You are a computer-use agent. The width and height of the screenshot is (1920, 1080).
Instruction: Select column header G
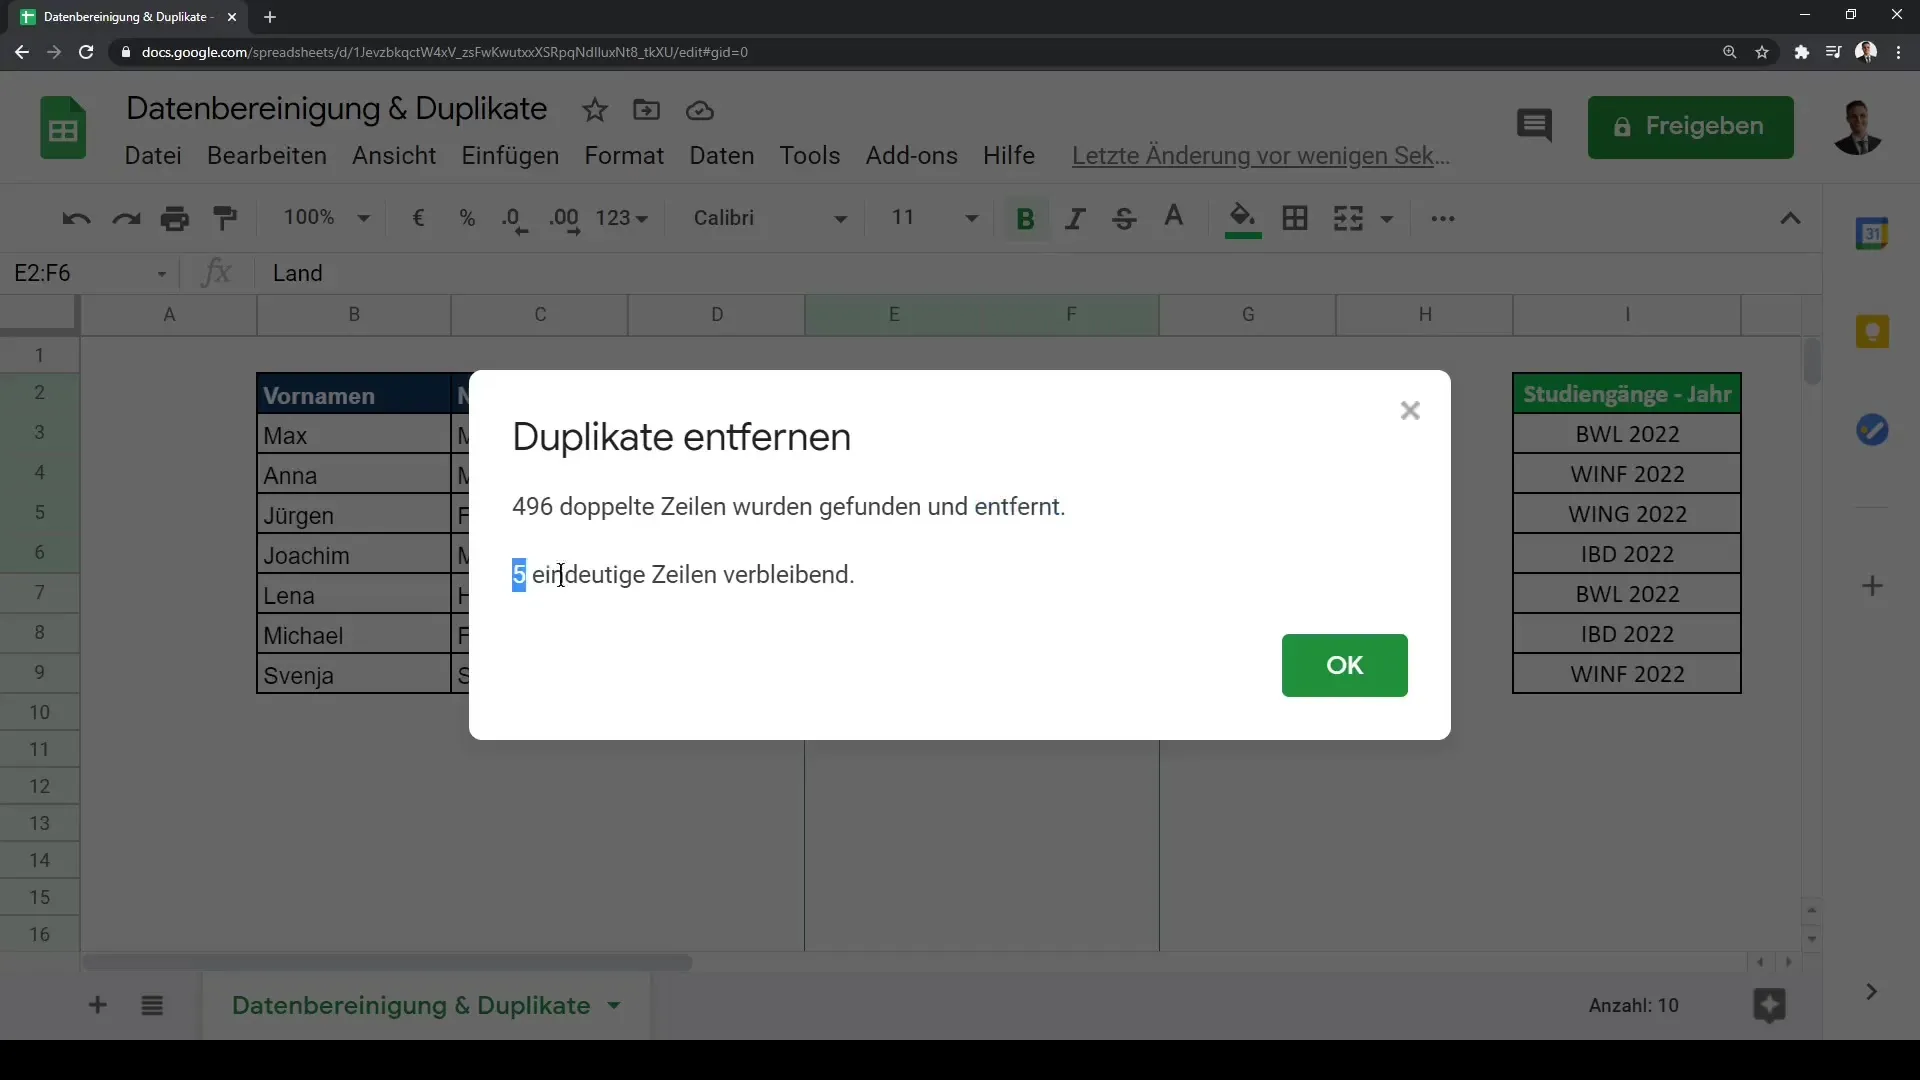pos(1248,315)
